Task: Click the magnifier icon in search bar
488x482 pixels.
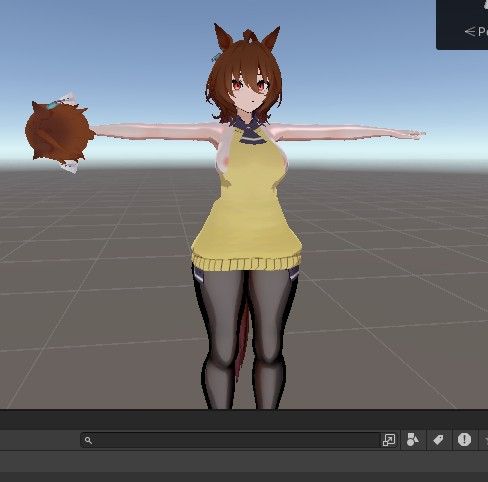Action: [88, 440]
